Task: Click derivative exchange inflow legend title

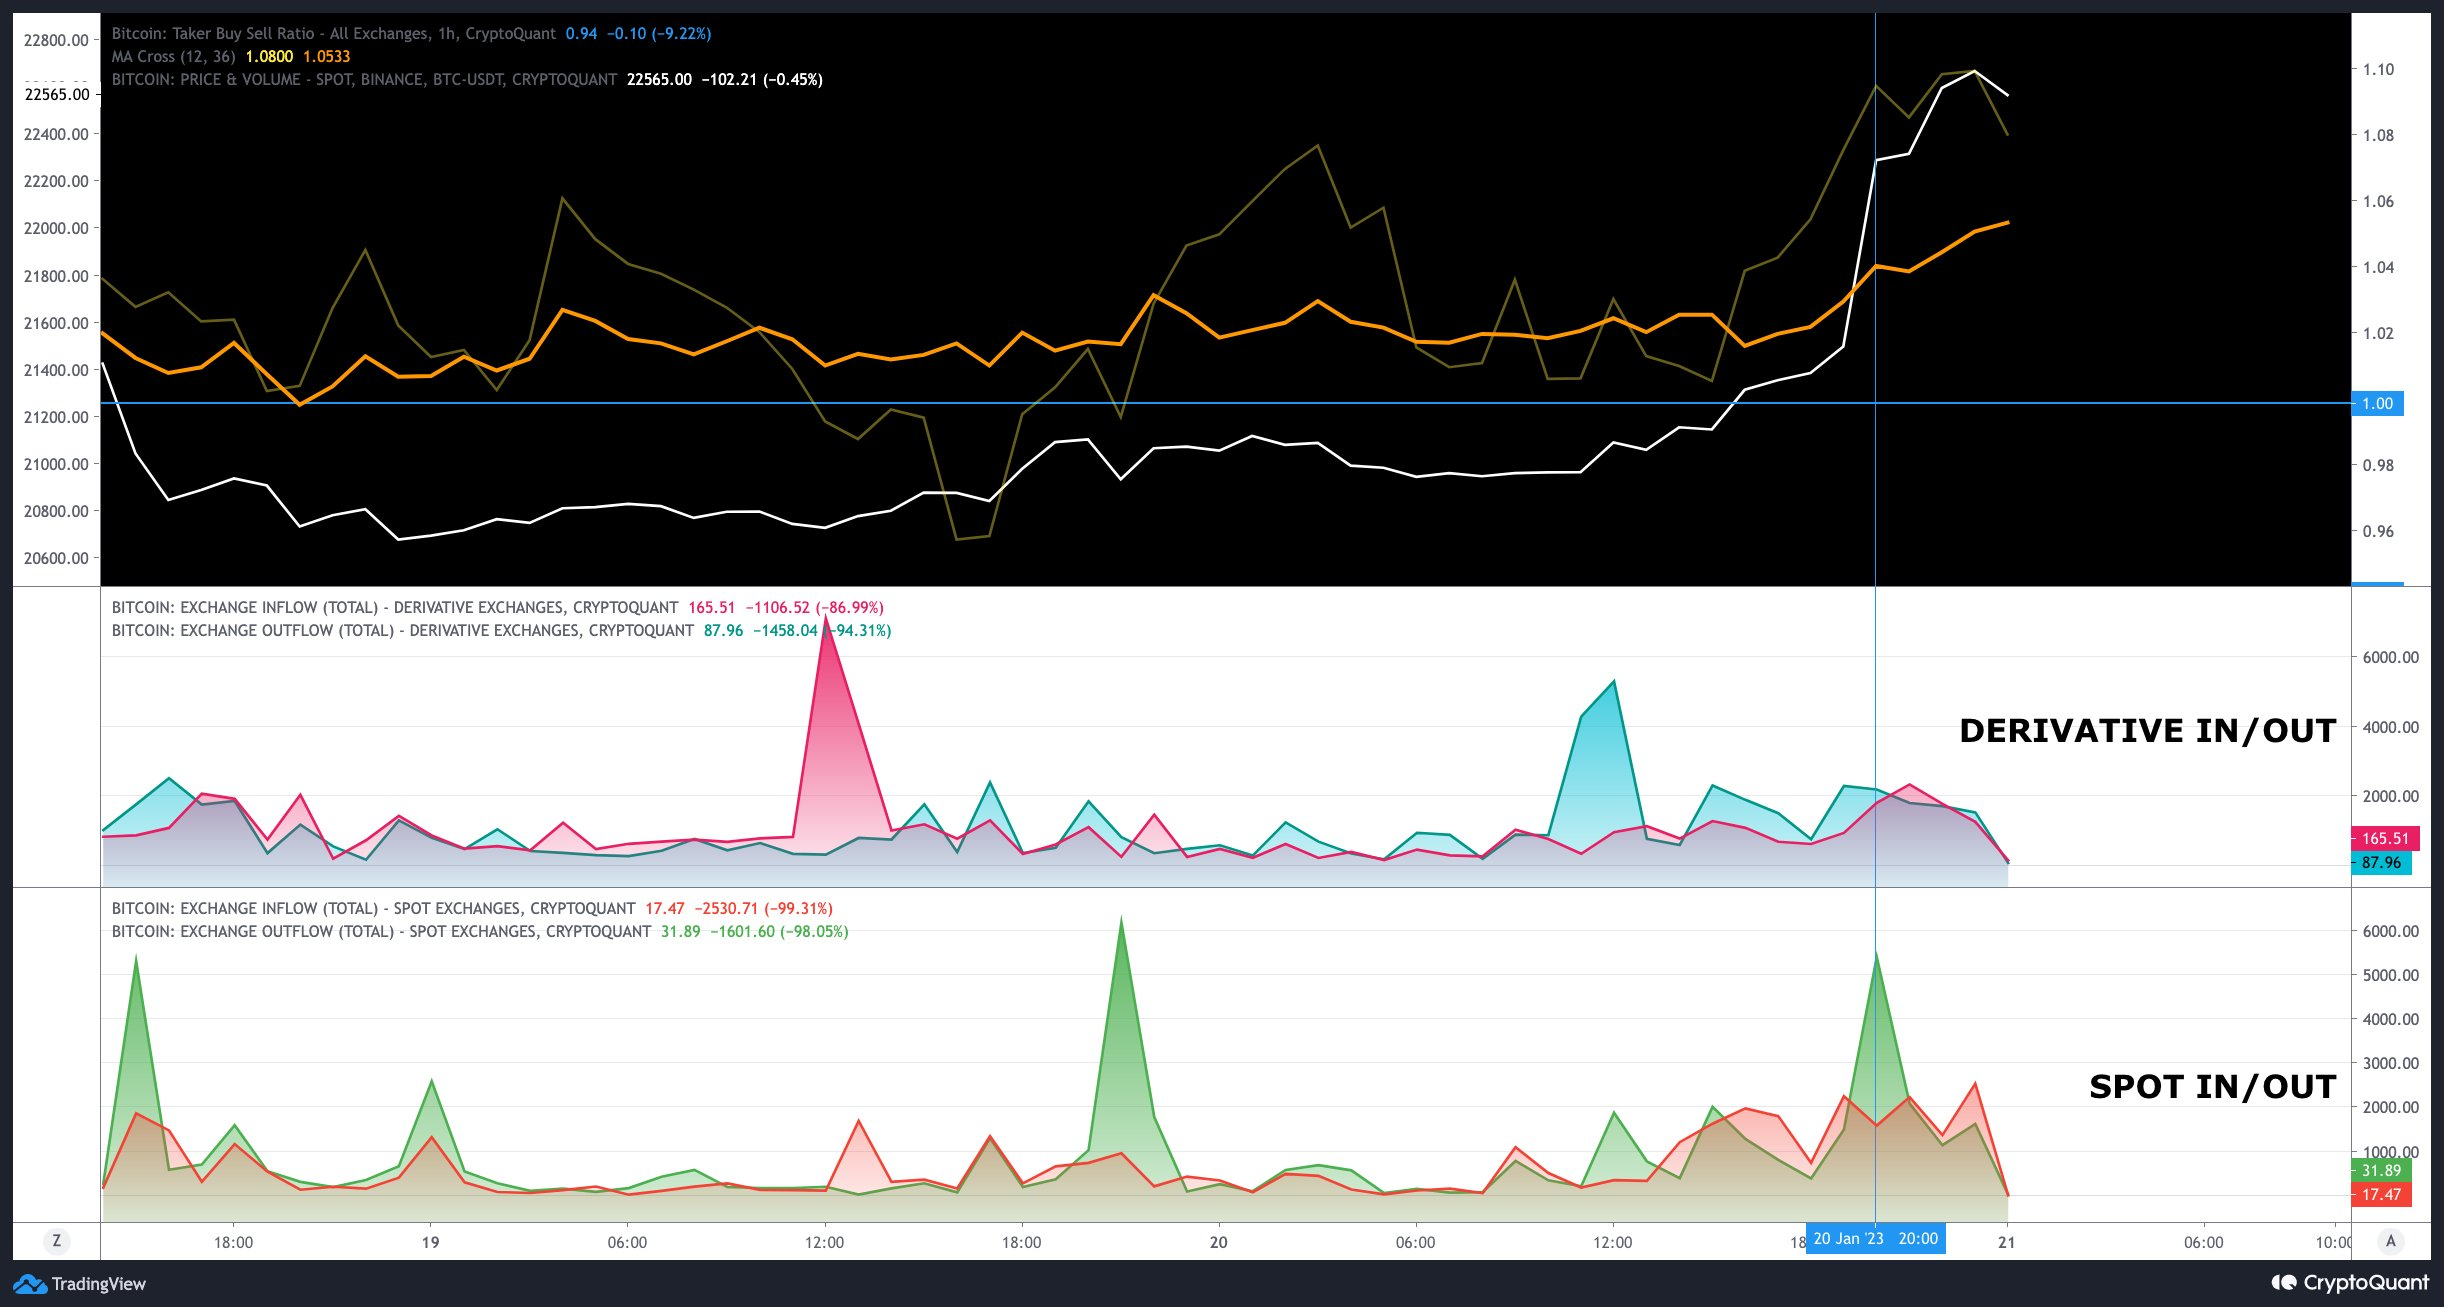Action: point(394,608)
